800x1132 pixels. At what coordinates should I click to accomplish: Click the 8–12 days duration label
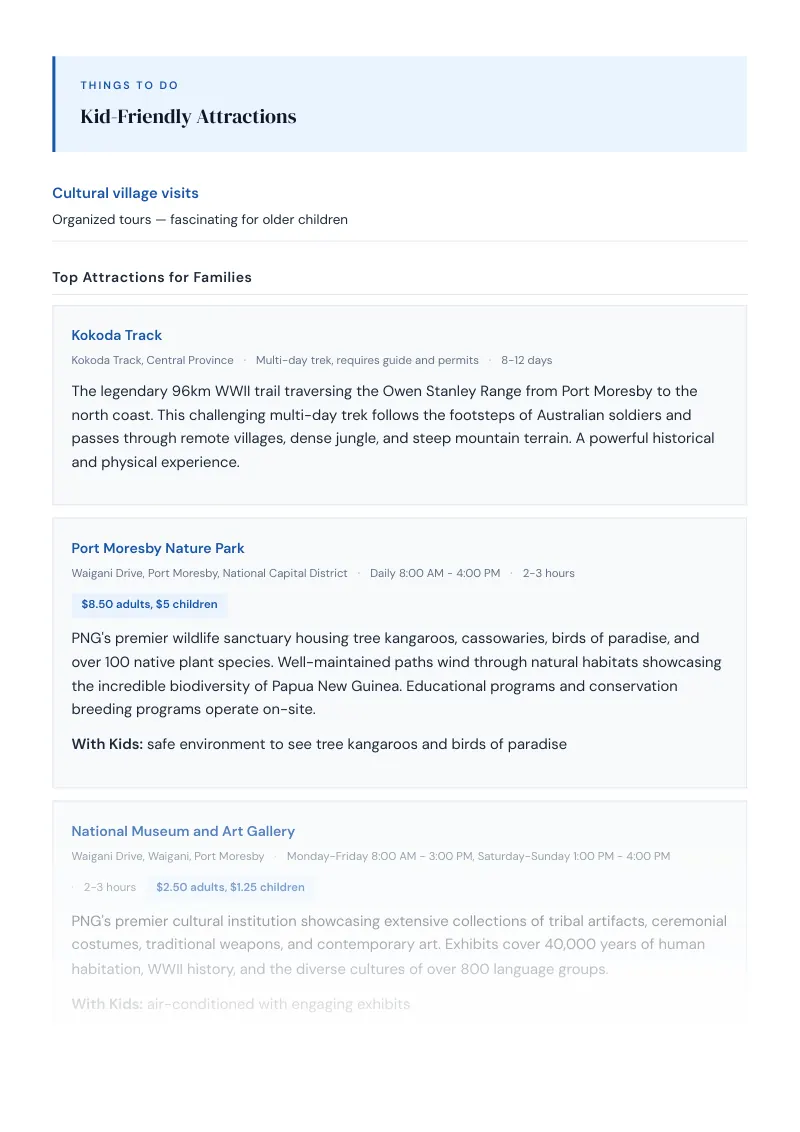(x=526, y=360)
